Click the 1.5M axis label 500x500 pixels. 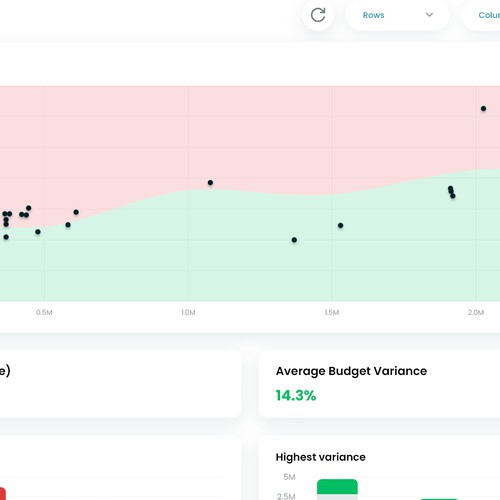(x=332, y=313)
